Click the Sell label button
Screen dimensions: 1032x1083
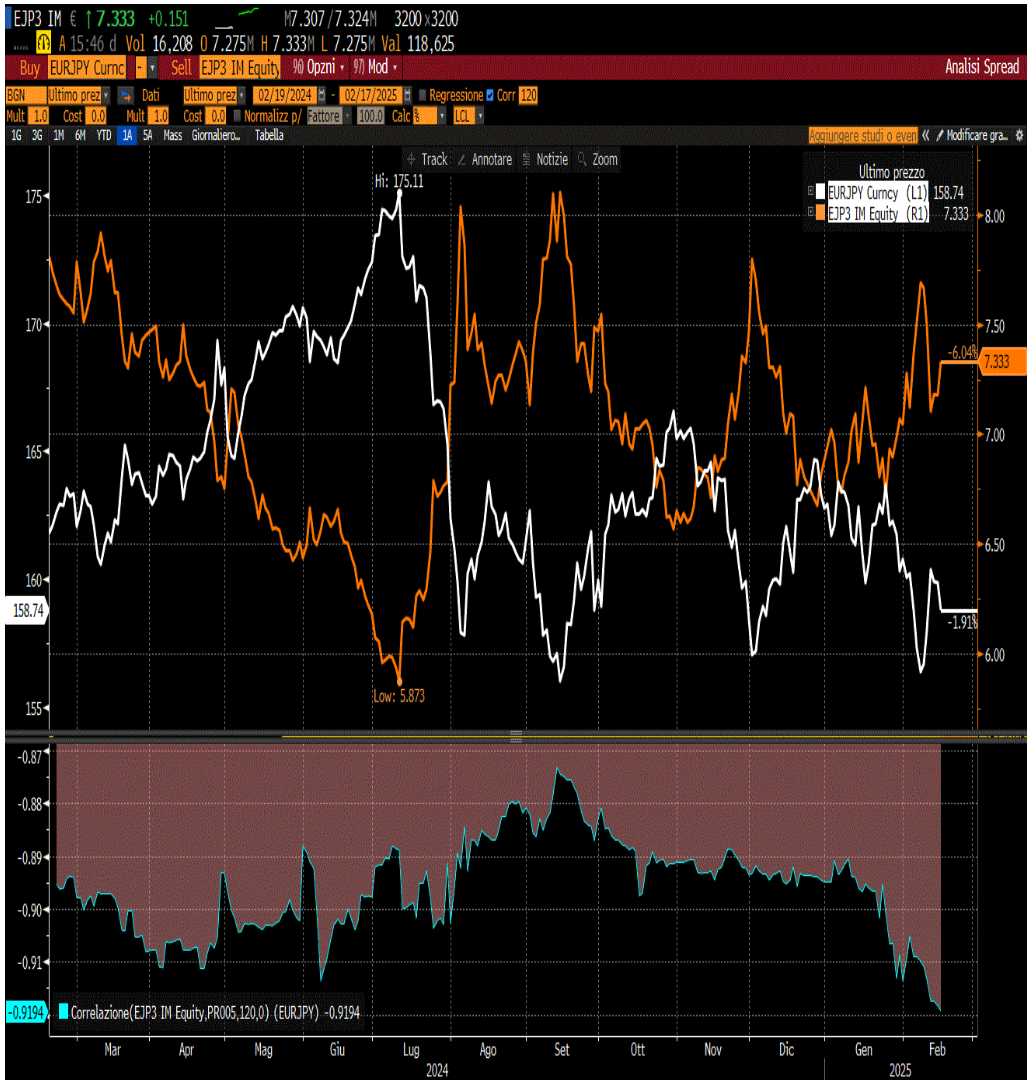181,68
